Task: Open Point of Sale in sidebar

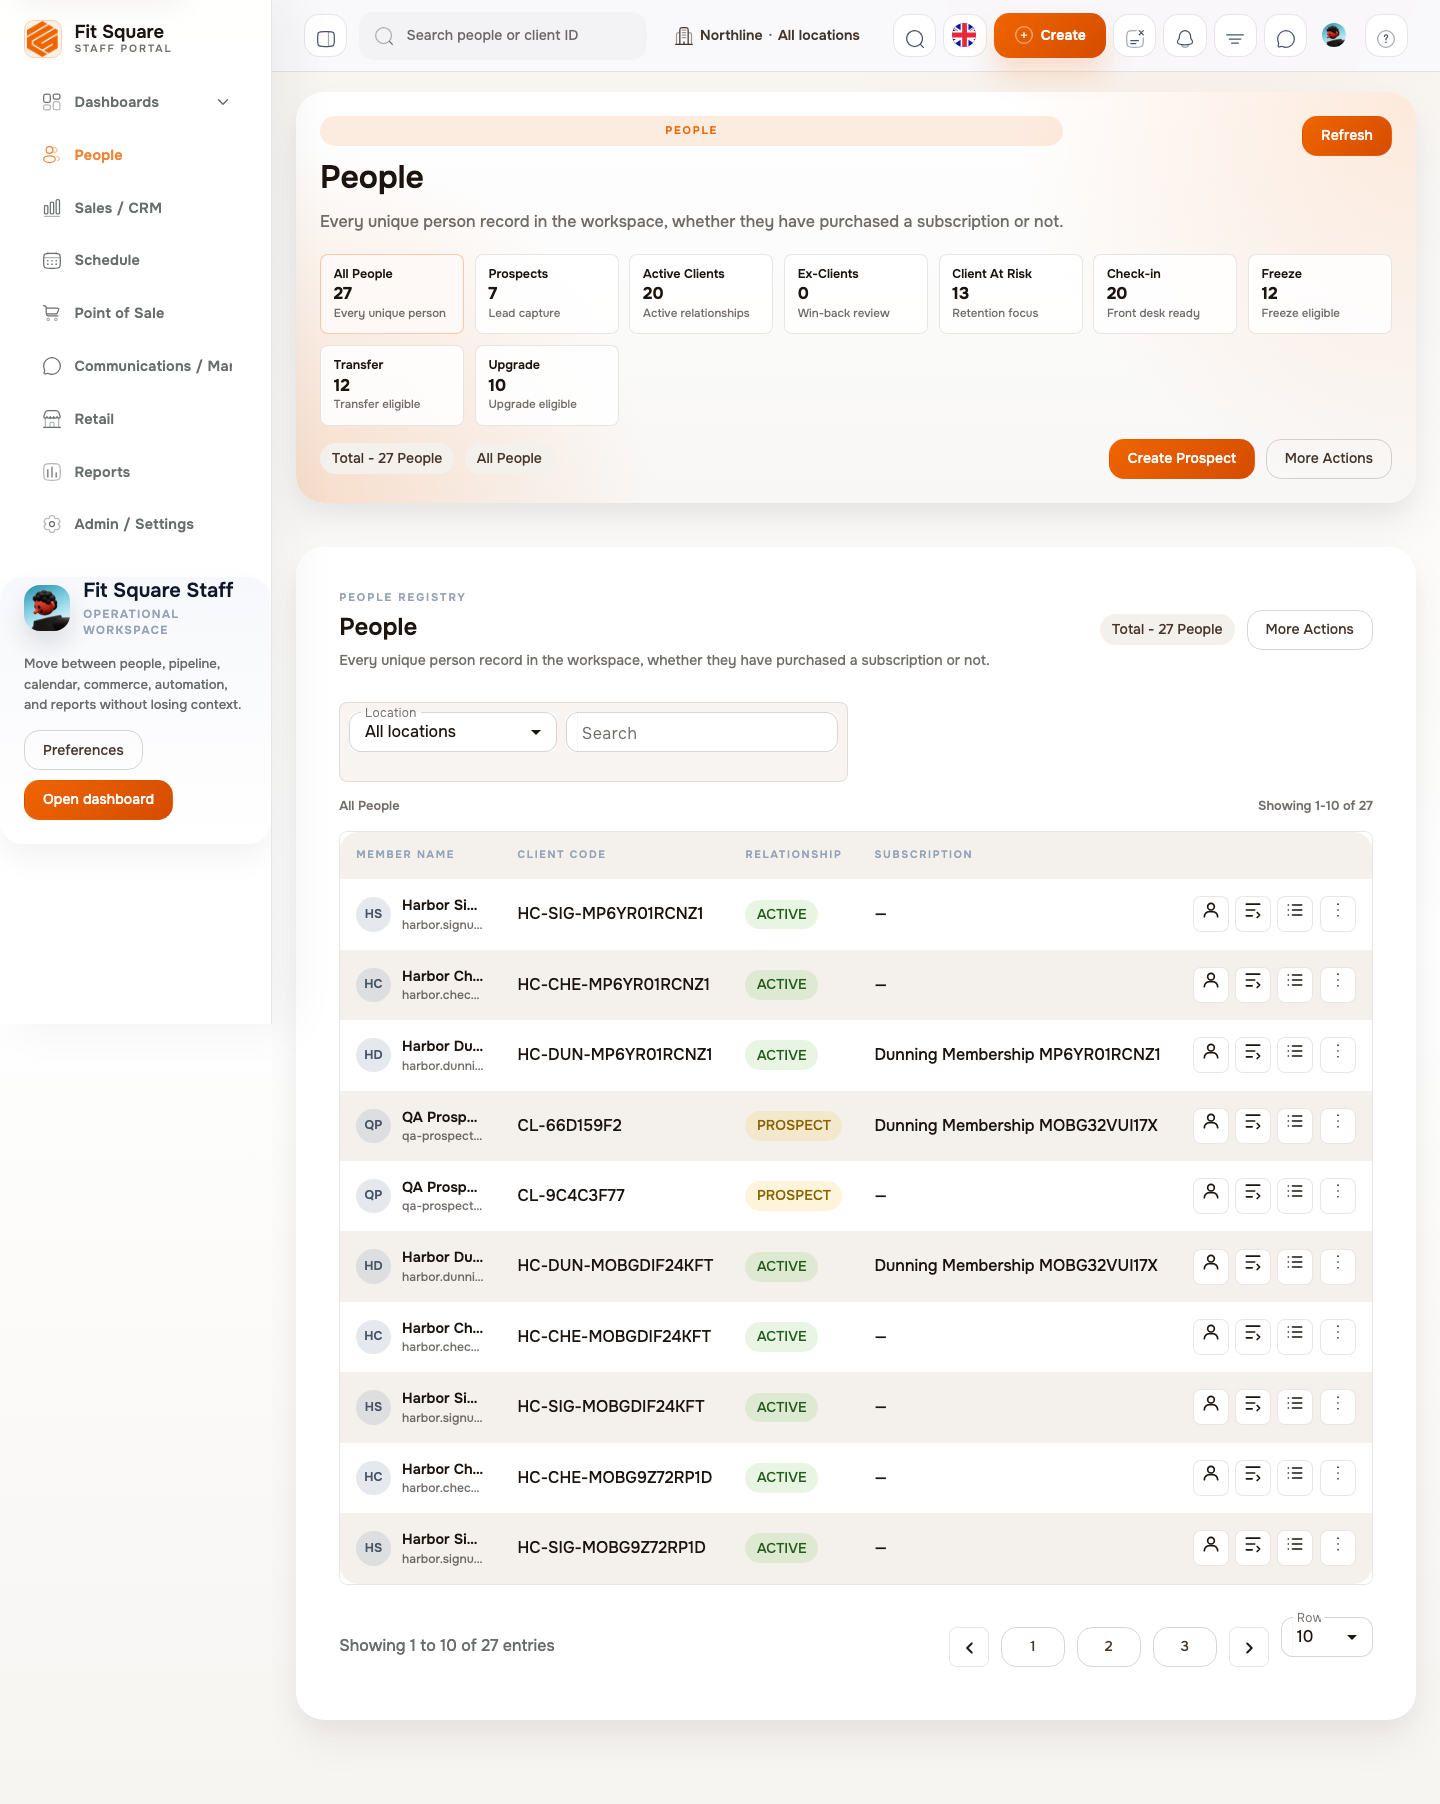Action: pyautogui.click(x=136, y=313)
